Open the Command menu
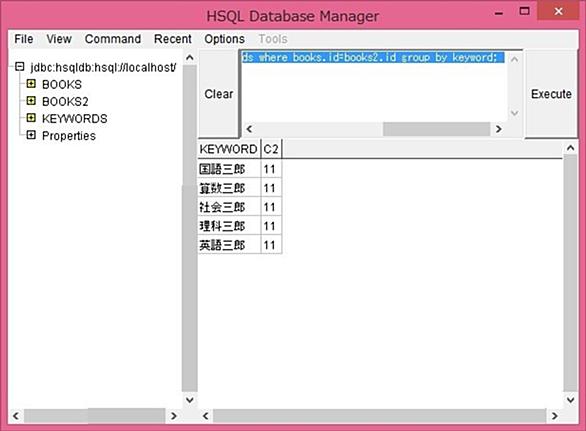586x431 pixels. (x=113, y=39)
